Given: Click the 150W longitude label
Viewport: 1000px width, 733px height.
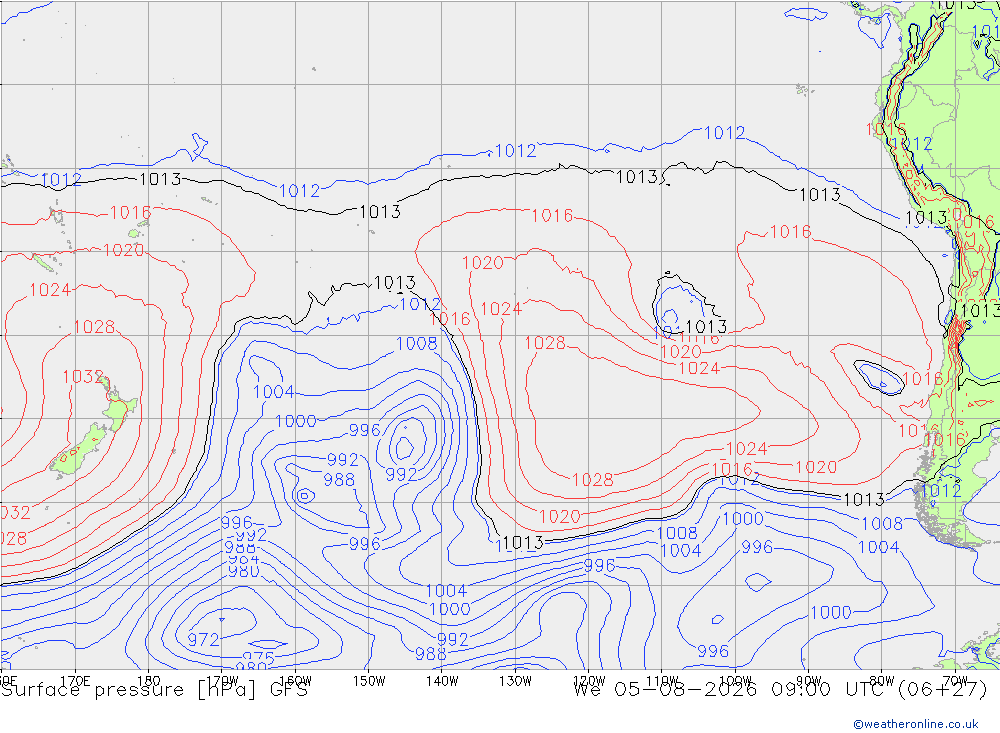Looking at the screenshot, I should point(369,681).
